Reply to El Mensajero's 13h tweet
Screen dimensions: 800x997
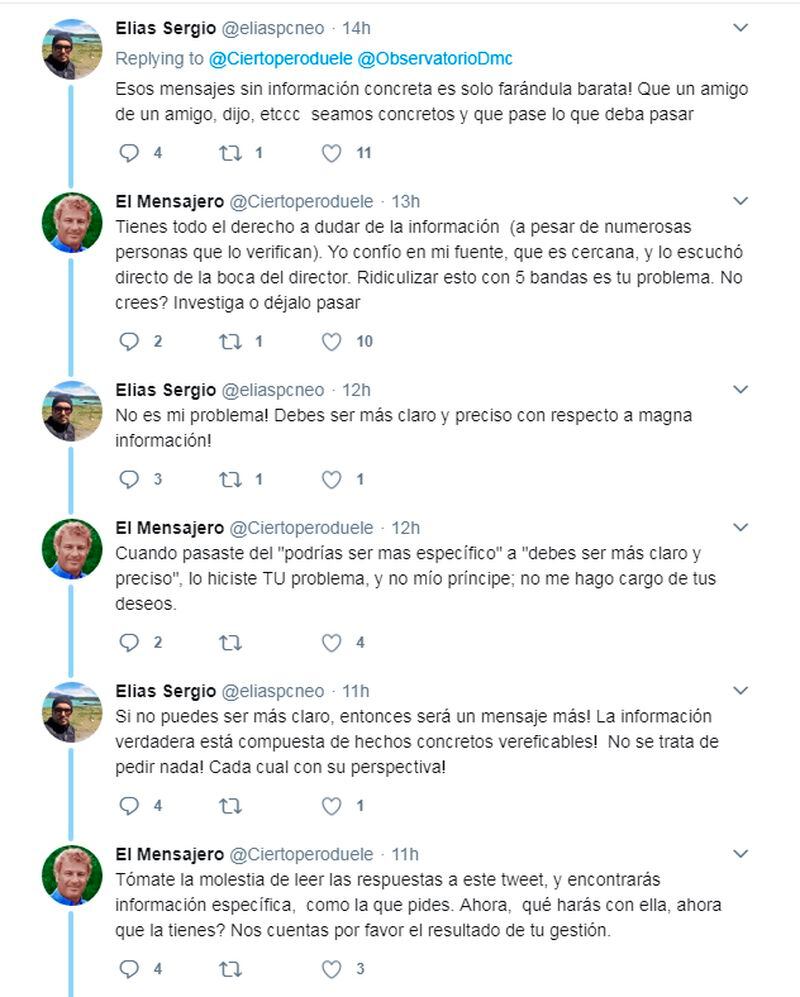pos(129,341)
